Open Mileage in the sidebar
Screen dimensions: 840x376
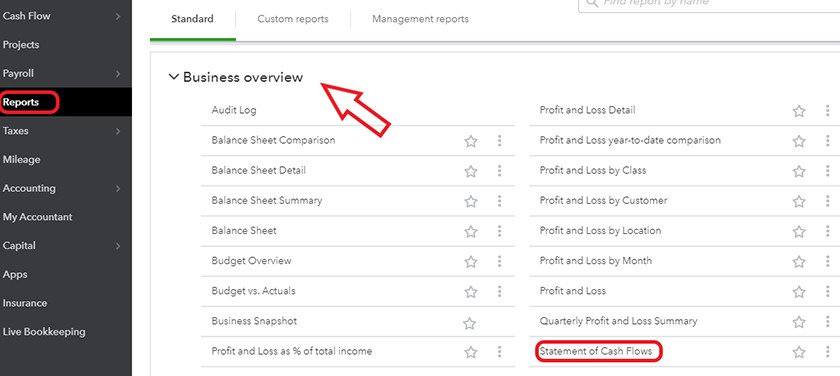pyautogui.click(x=21, y=160)
